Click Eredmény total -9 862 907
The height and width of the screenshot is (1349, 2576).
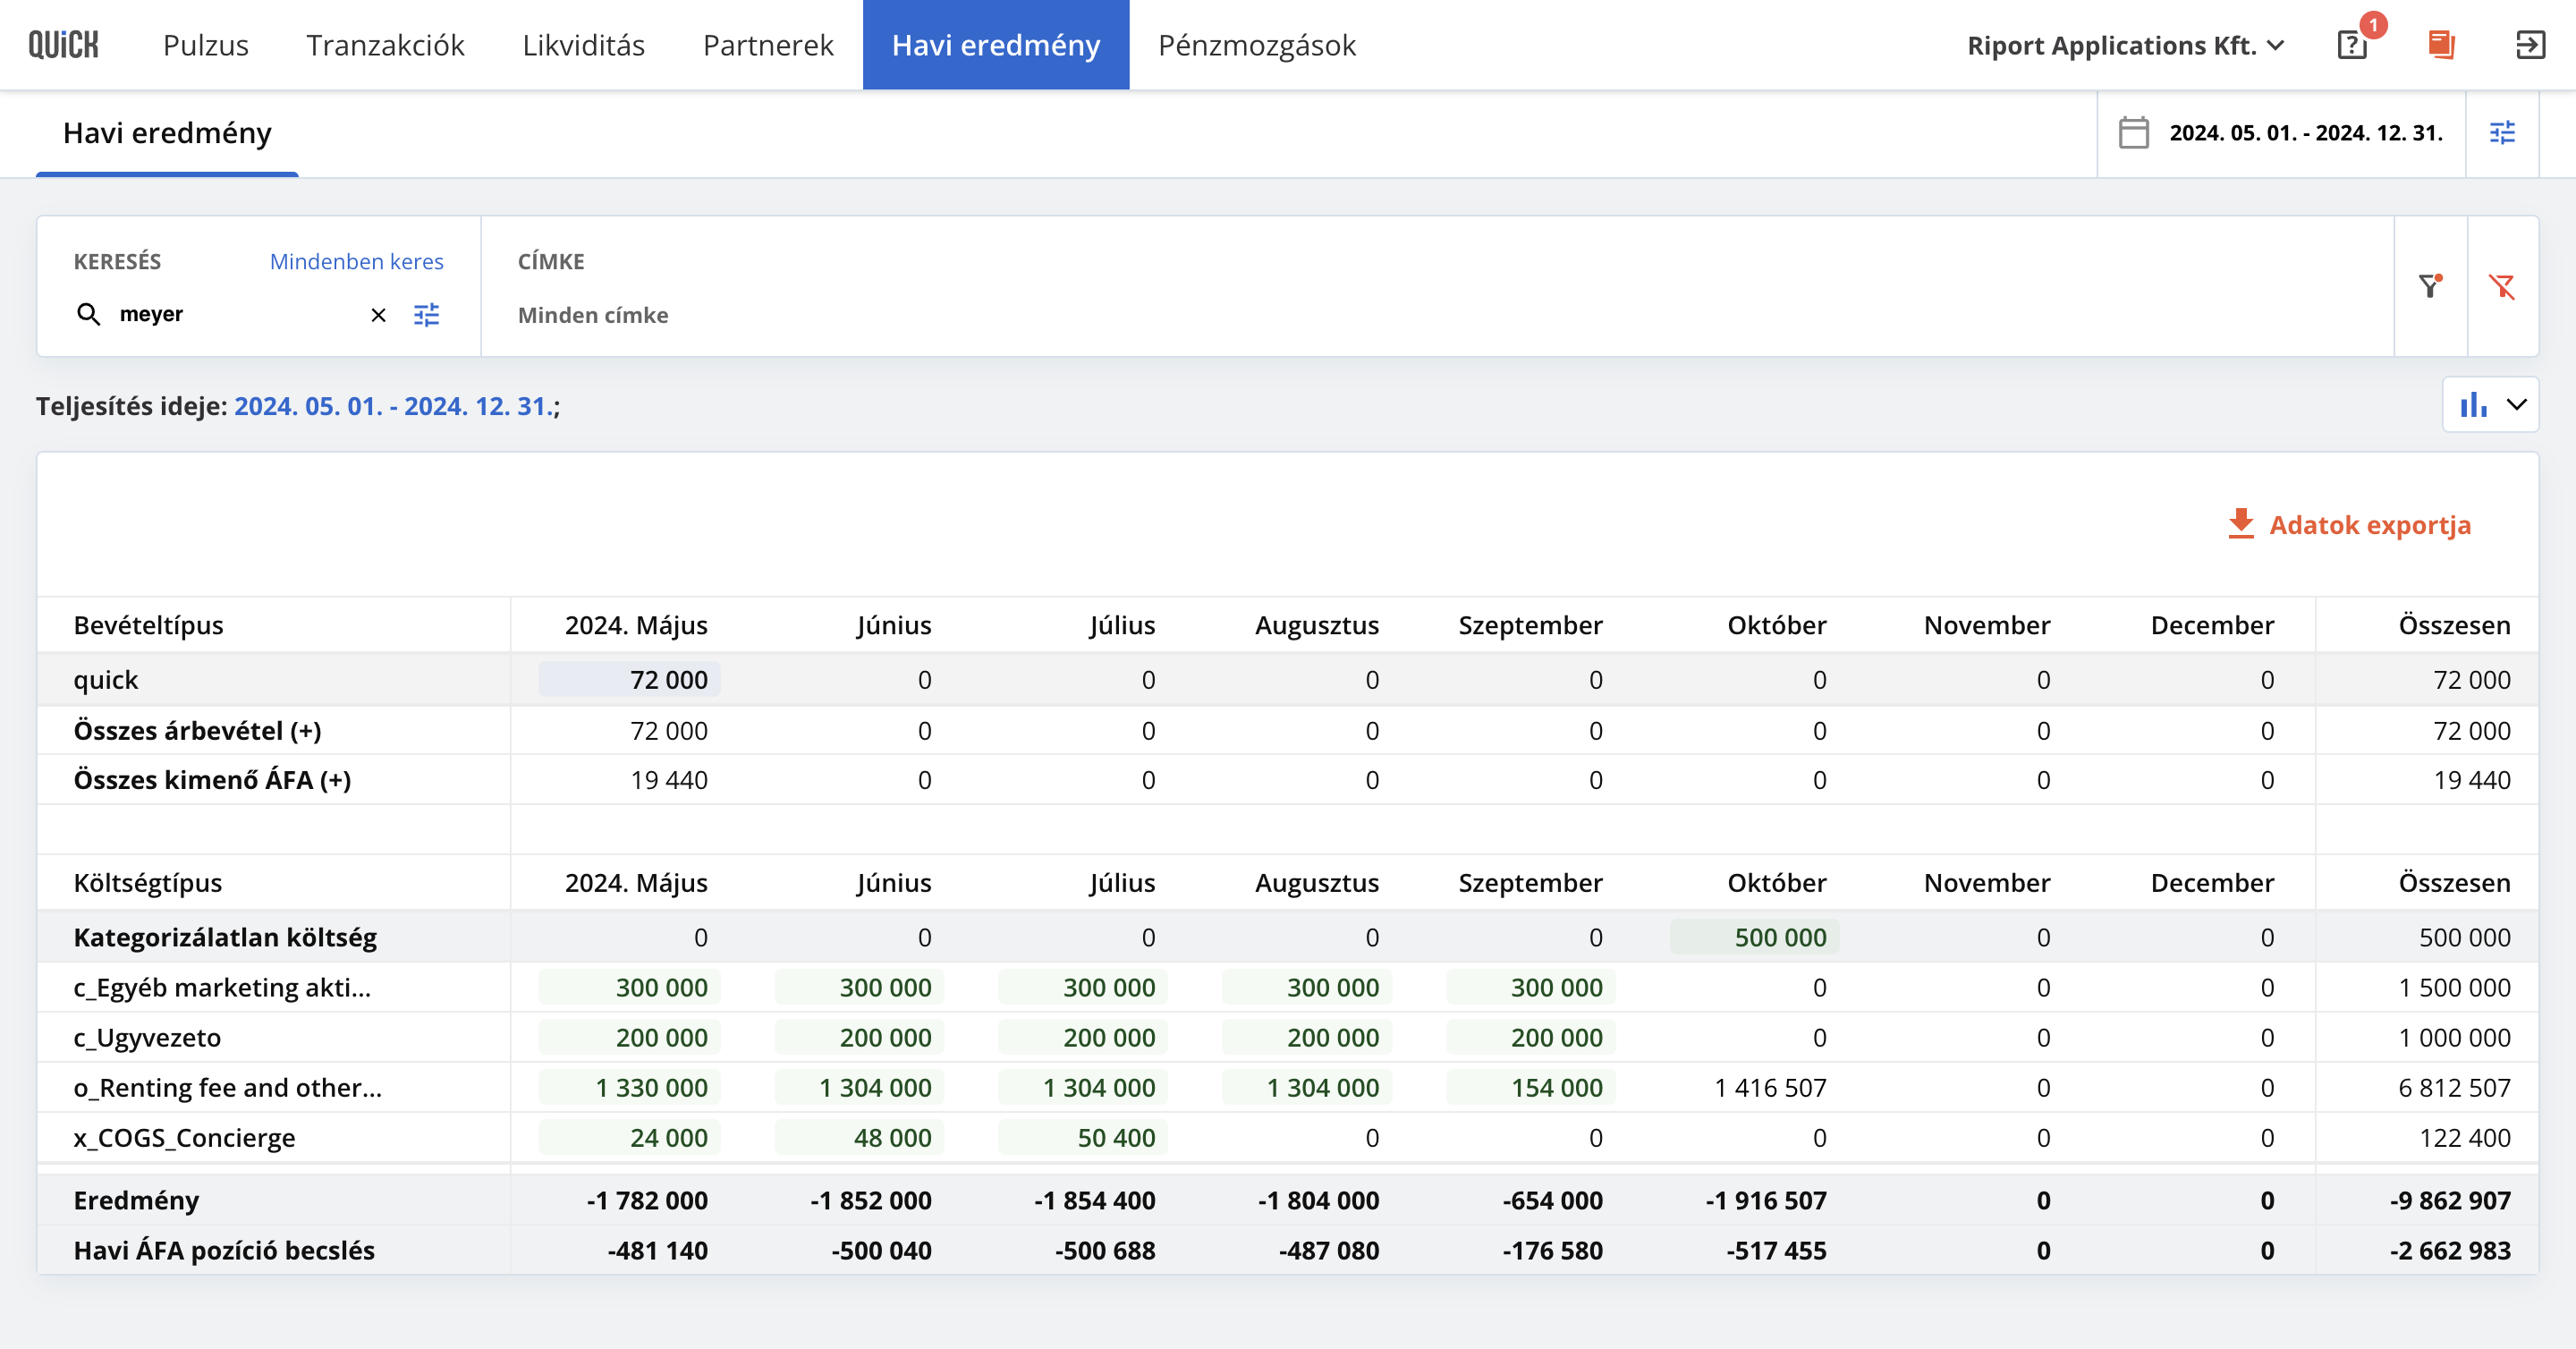coord(2450,1200)
